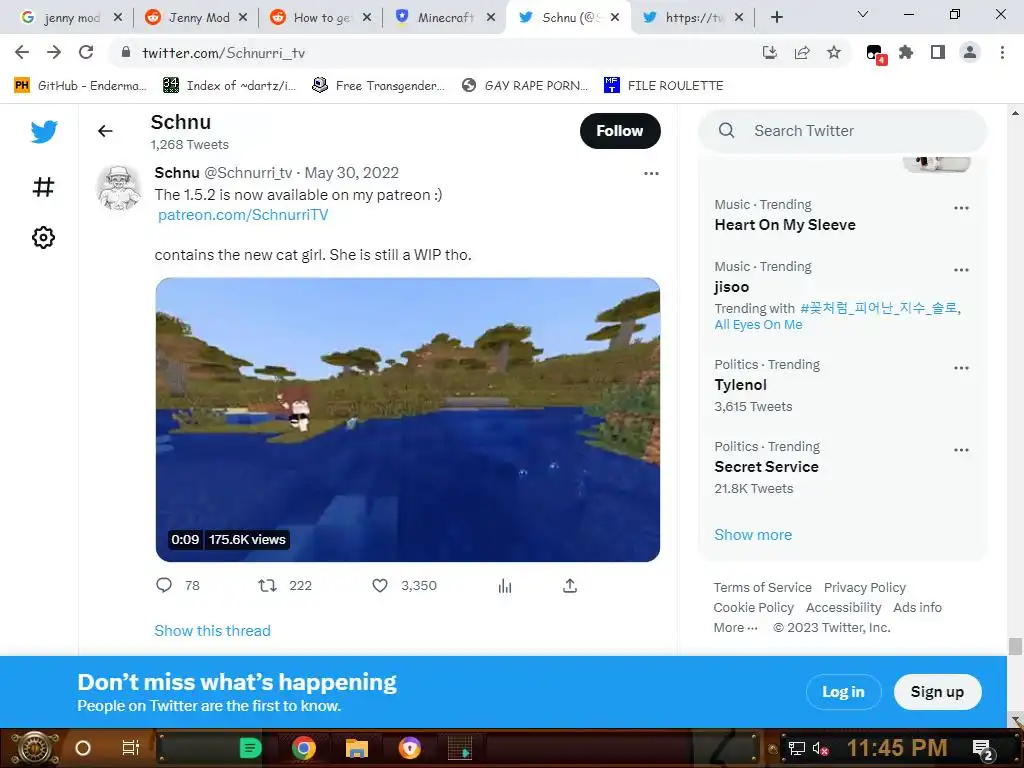Open a new browser tab
Viewport: 1024px width, 768px height.
coord(776,17)
